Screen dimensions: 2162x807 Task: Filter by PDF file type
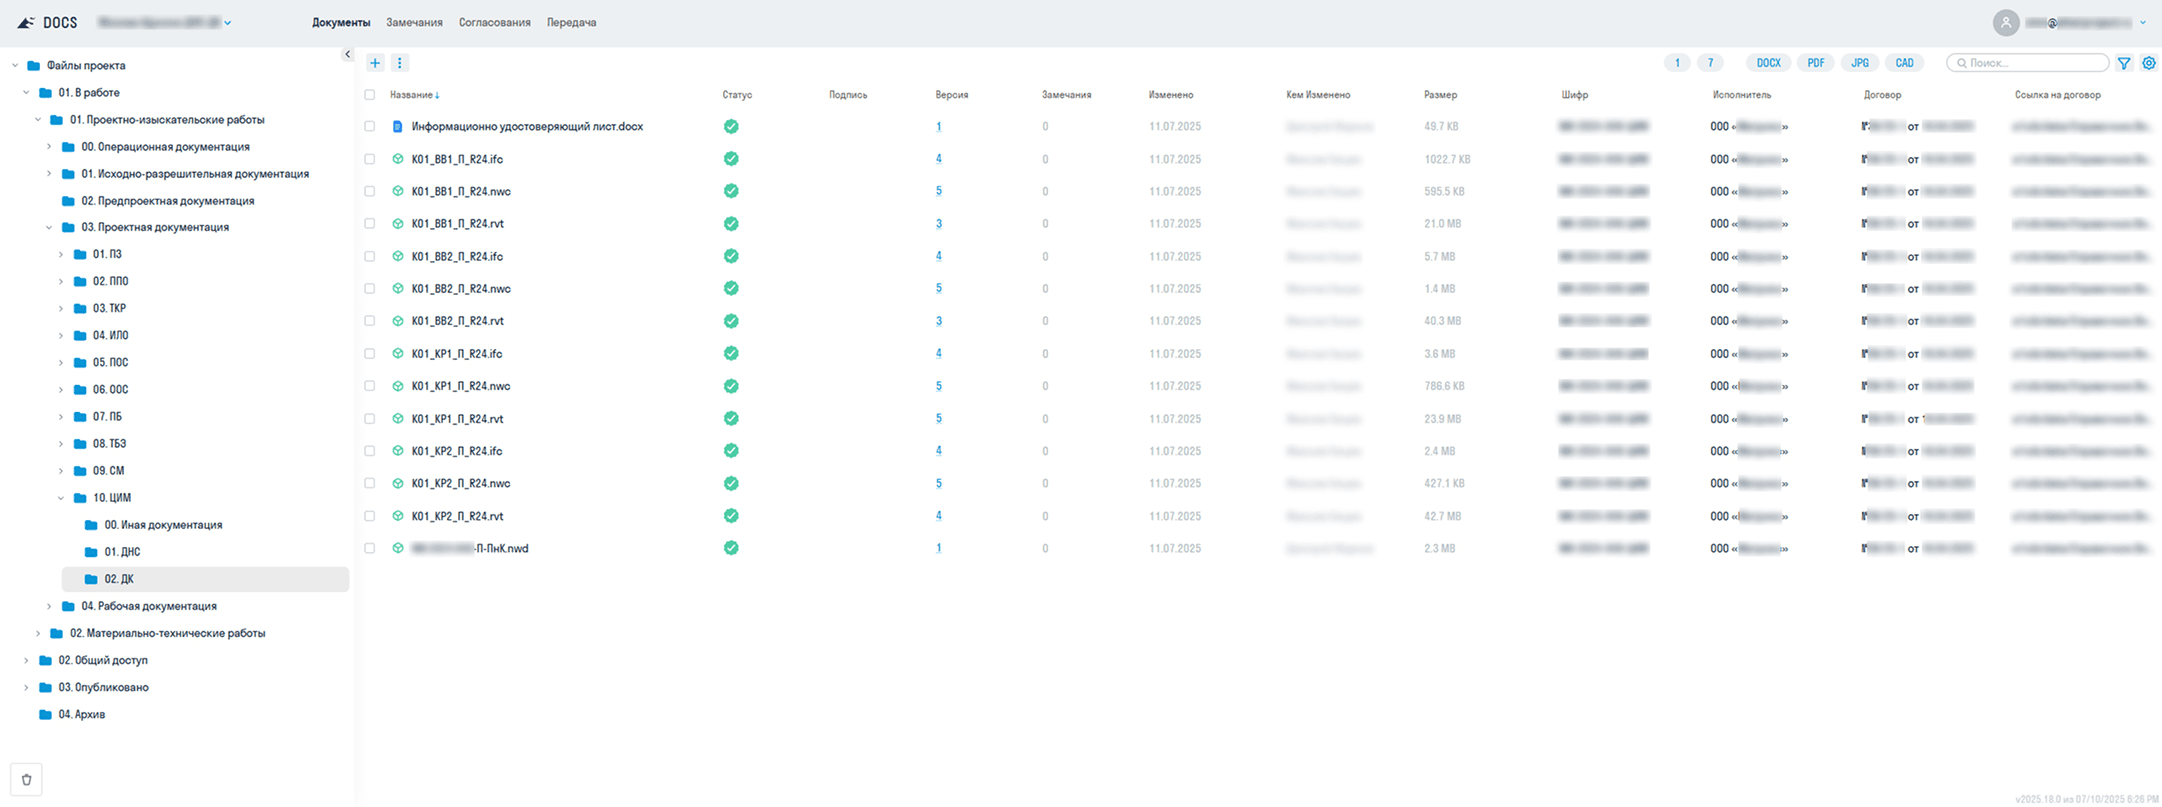click(1815, 63)
